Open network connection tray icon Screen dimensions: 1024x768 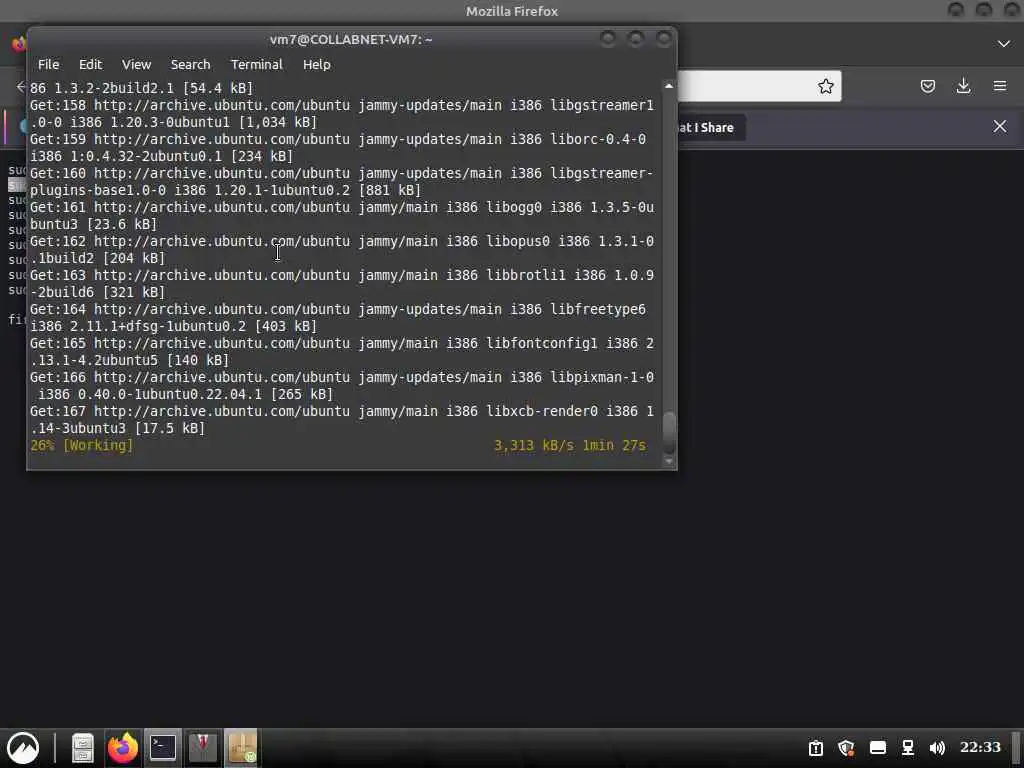pos(908,748)
